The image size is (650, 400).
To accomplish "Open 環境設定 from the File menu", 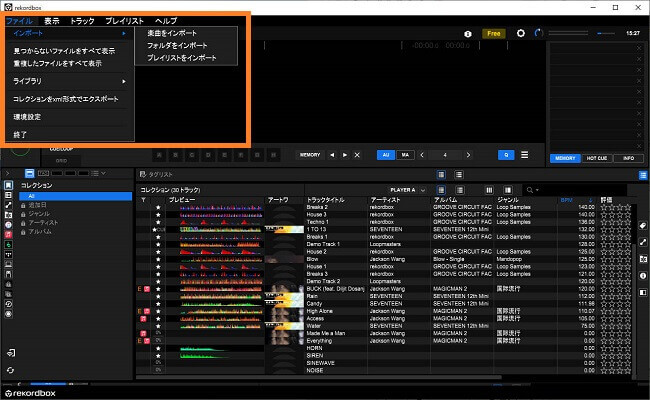I will tap(27, 117).
